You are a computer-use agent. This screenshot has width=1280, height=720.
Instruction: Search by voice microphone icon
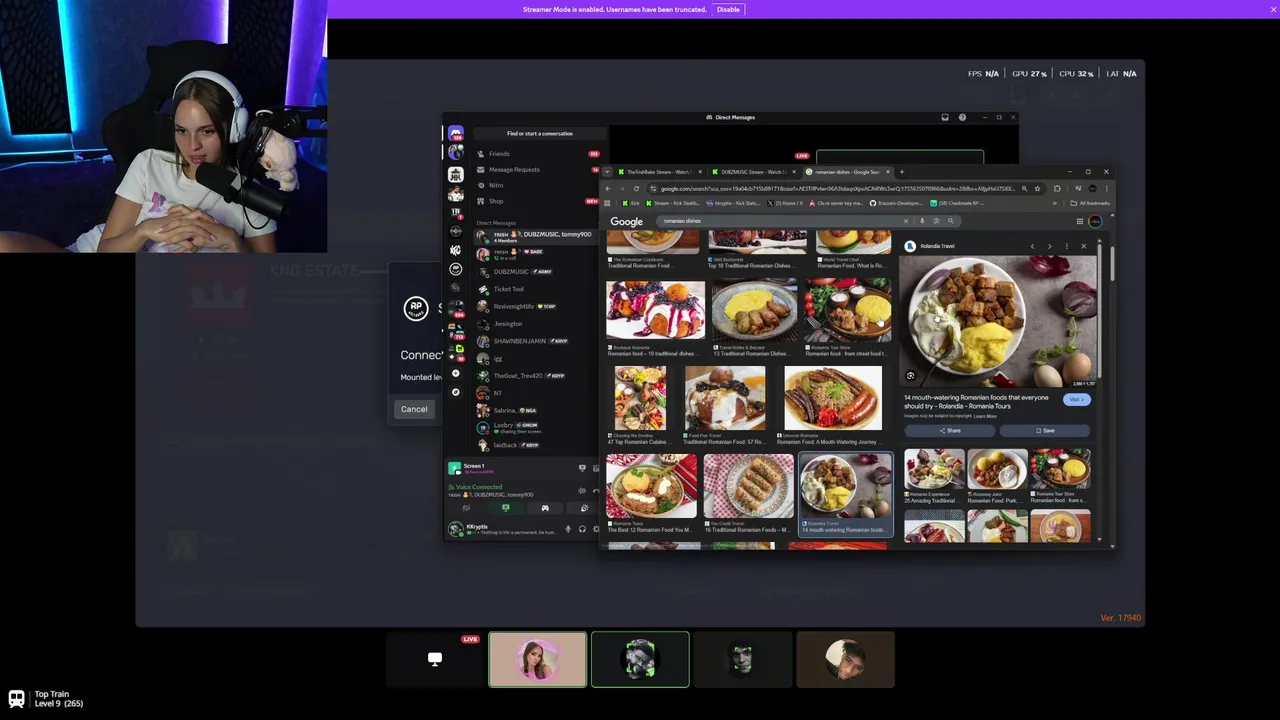(x=922, y=221)
